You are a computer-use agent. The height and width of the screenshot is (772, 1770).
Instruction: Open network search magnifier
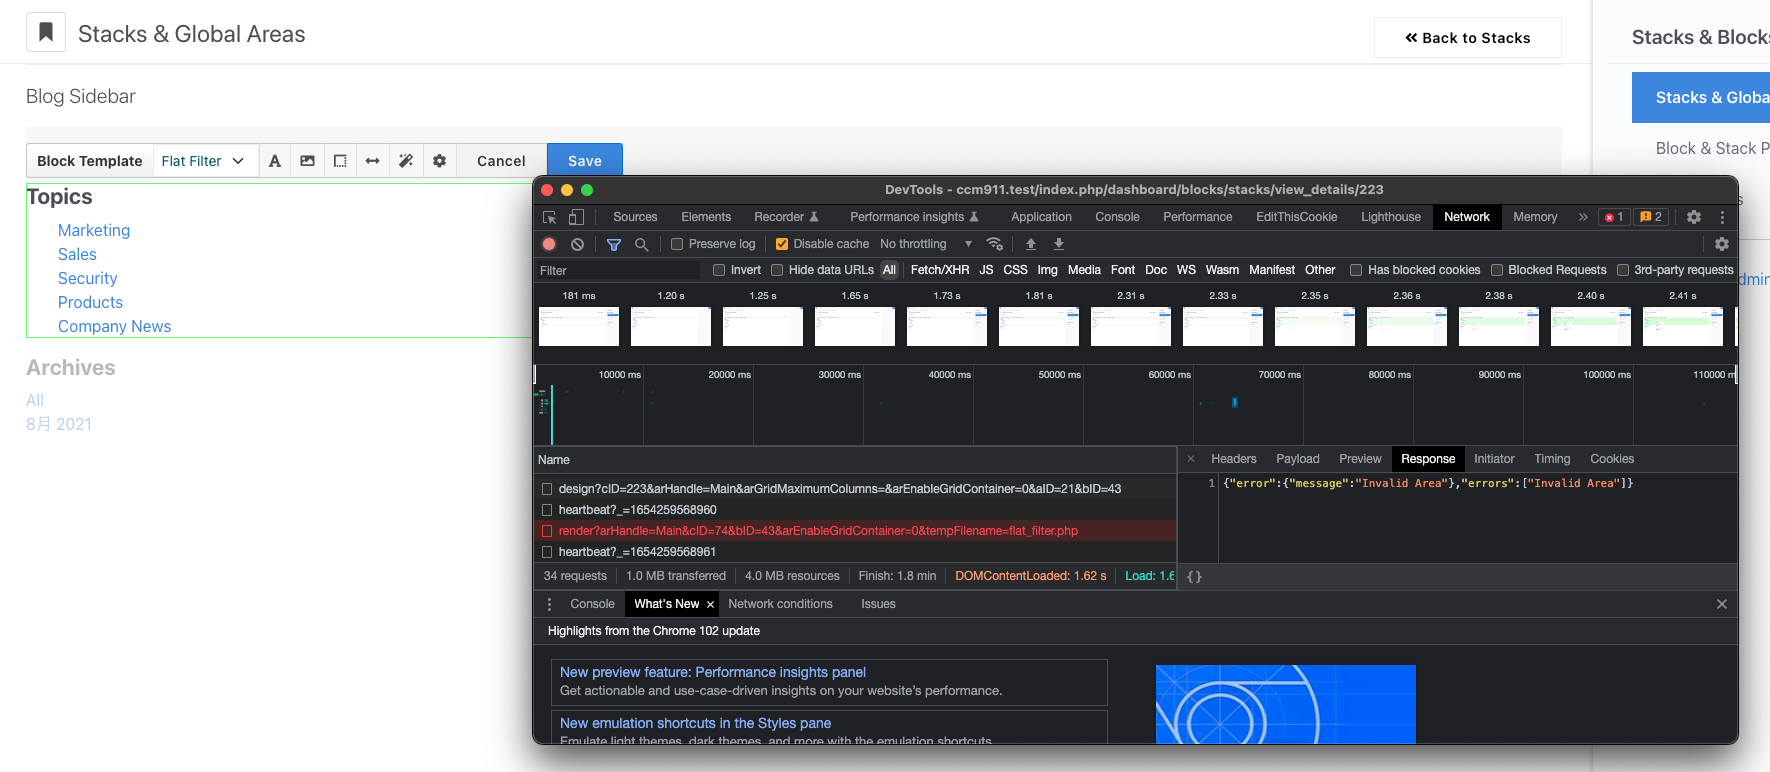click(641, 244)
